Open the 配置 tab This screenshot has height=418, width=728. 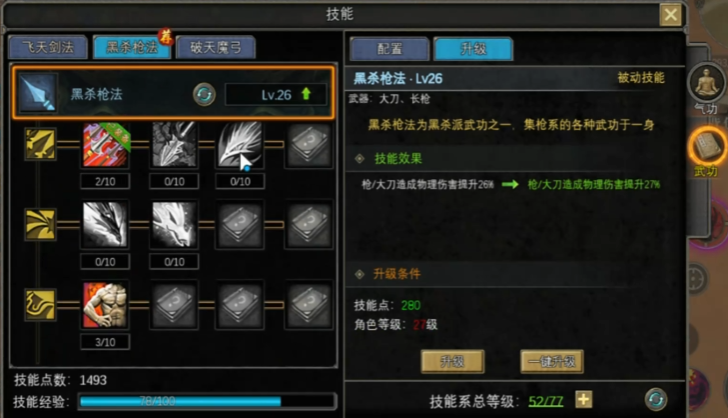(x=390, y=49)
